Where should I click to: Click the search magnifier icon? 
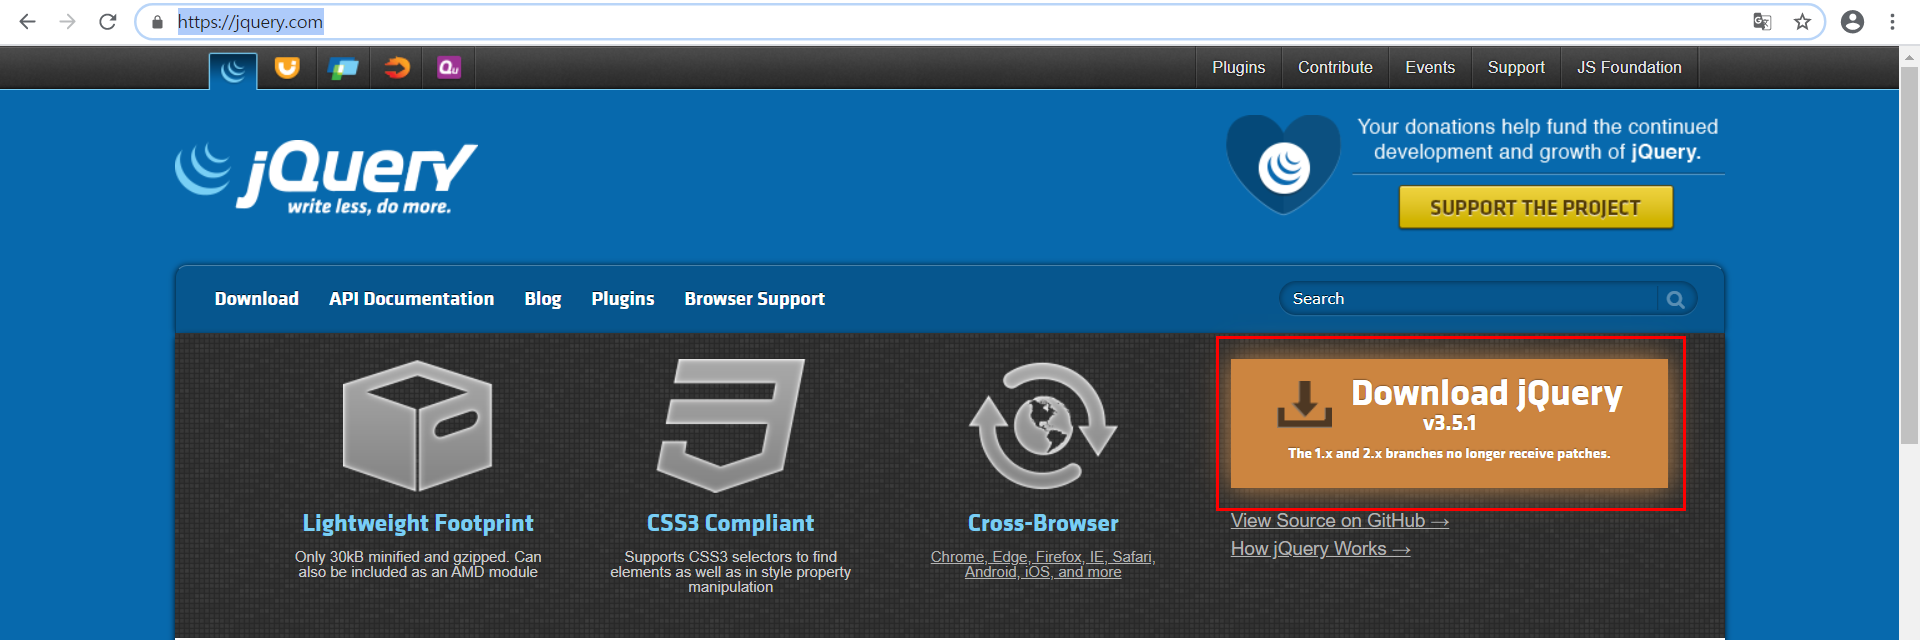pyautogui.click(x=1676, y=299)
